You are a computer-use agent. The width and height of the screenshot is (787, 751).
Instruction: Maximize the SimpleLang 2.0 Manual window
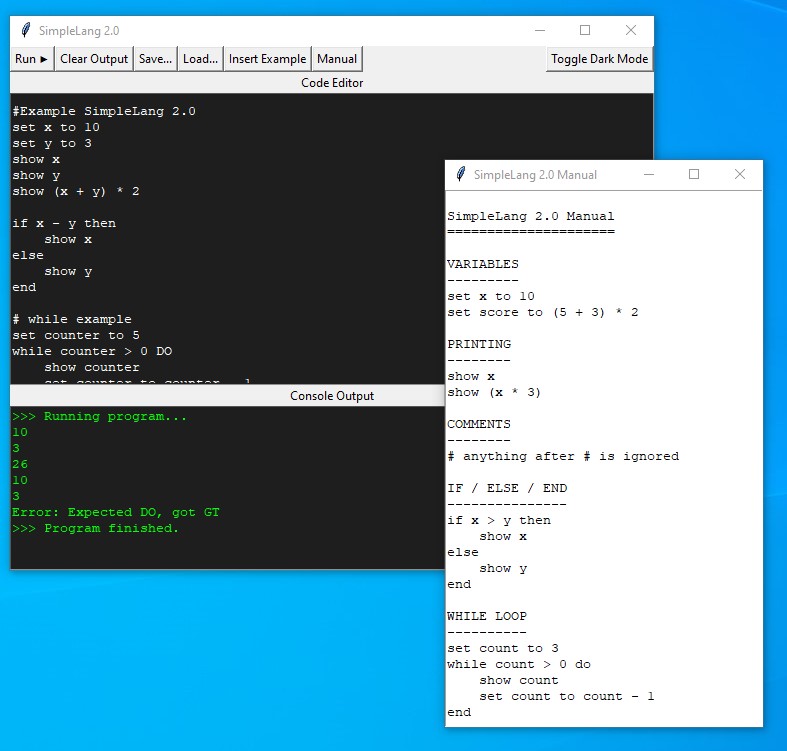(694, 174)
